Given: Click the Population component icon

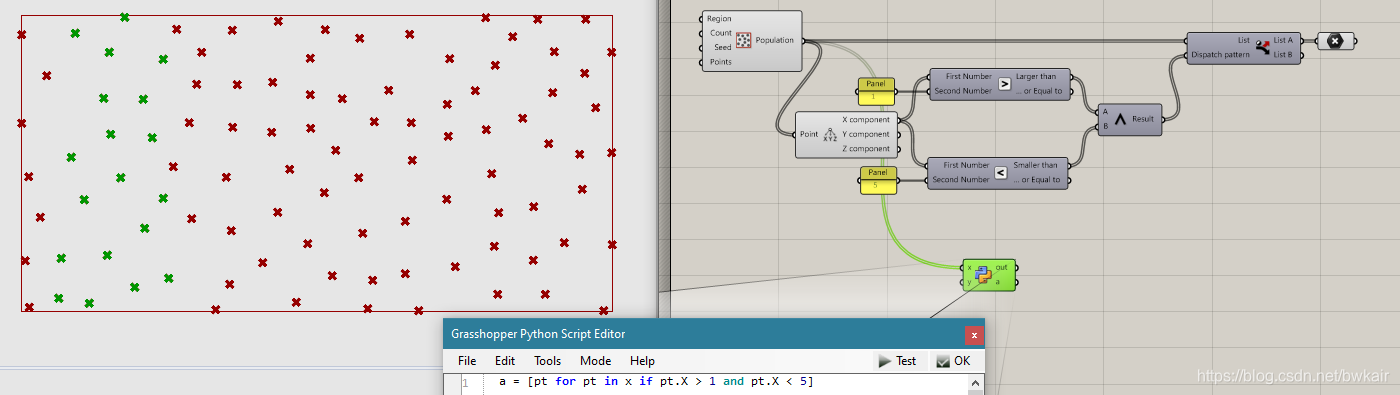Looking at the screenshot, I should pos(744,41).
